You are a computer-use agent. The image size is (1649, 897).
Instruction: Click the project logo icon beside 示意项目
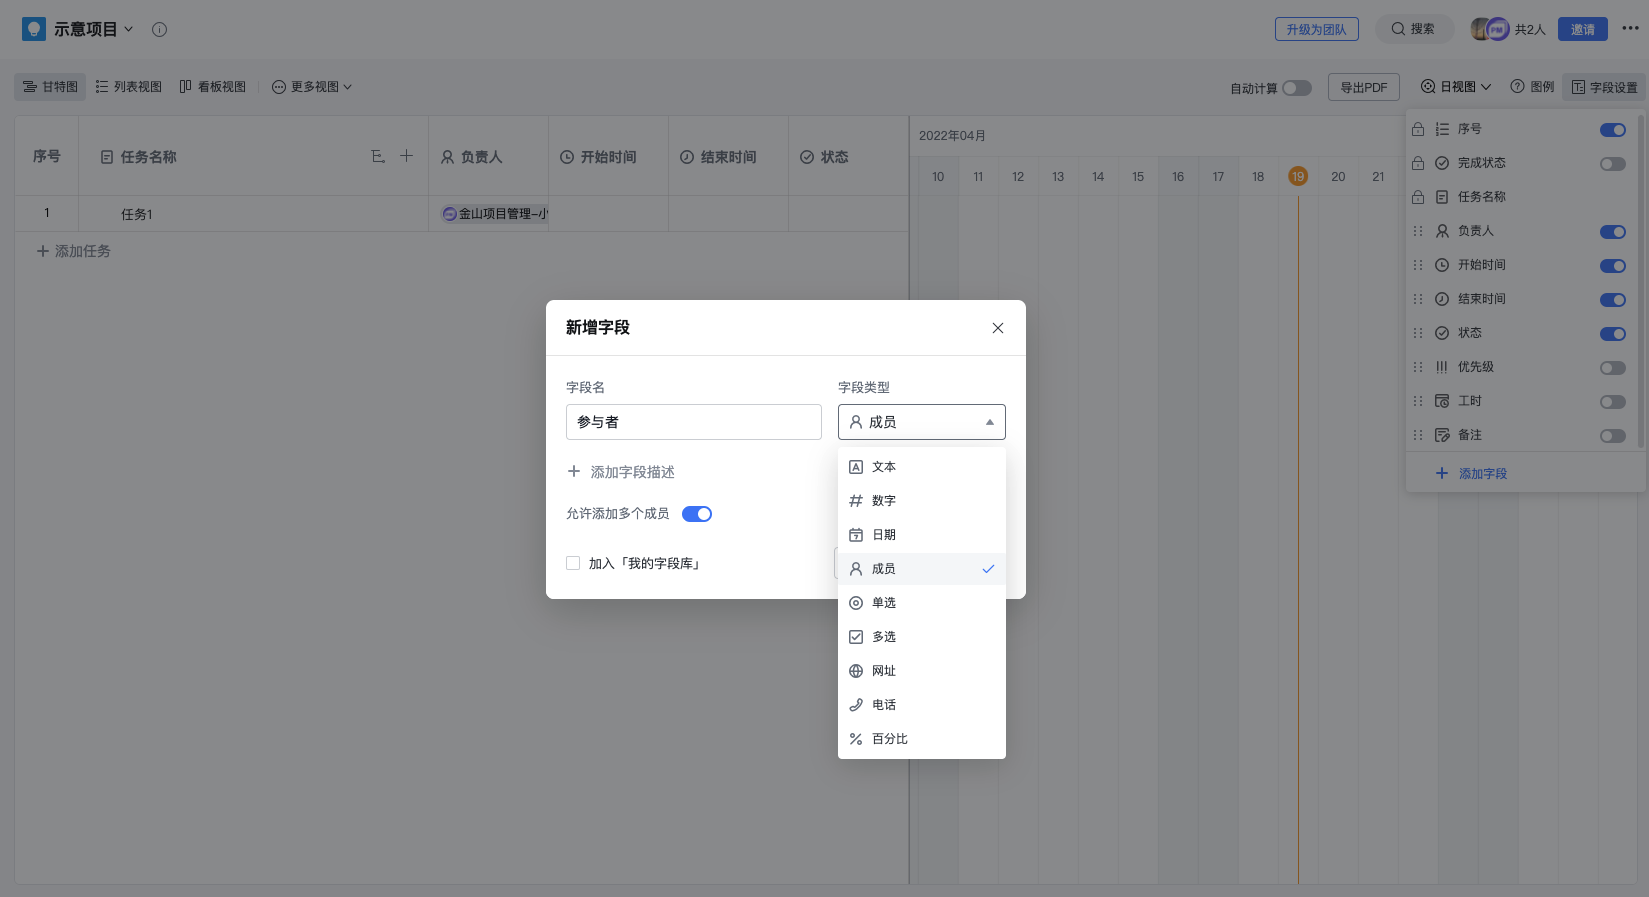pos(34,29)
